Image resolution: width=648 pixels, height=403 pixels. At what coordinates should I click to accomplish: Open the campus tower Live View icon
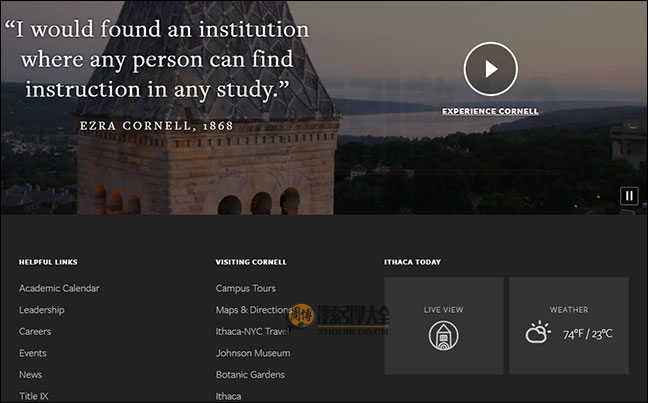(x=443, y=336)
